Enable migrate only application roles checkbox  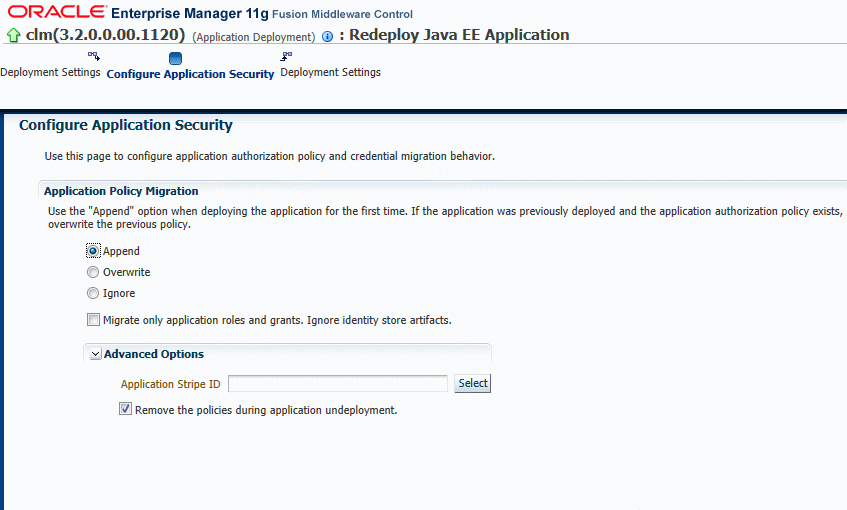93,319
